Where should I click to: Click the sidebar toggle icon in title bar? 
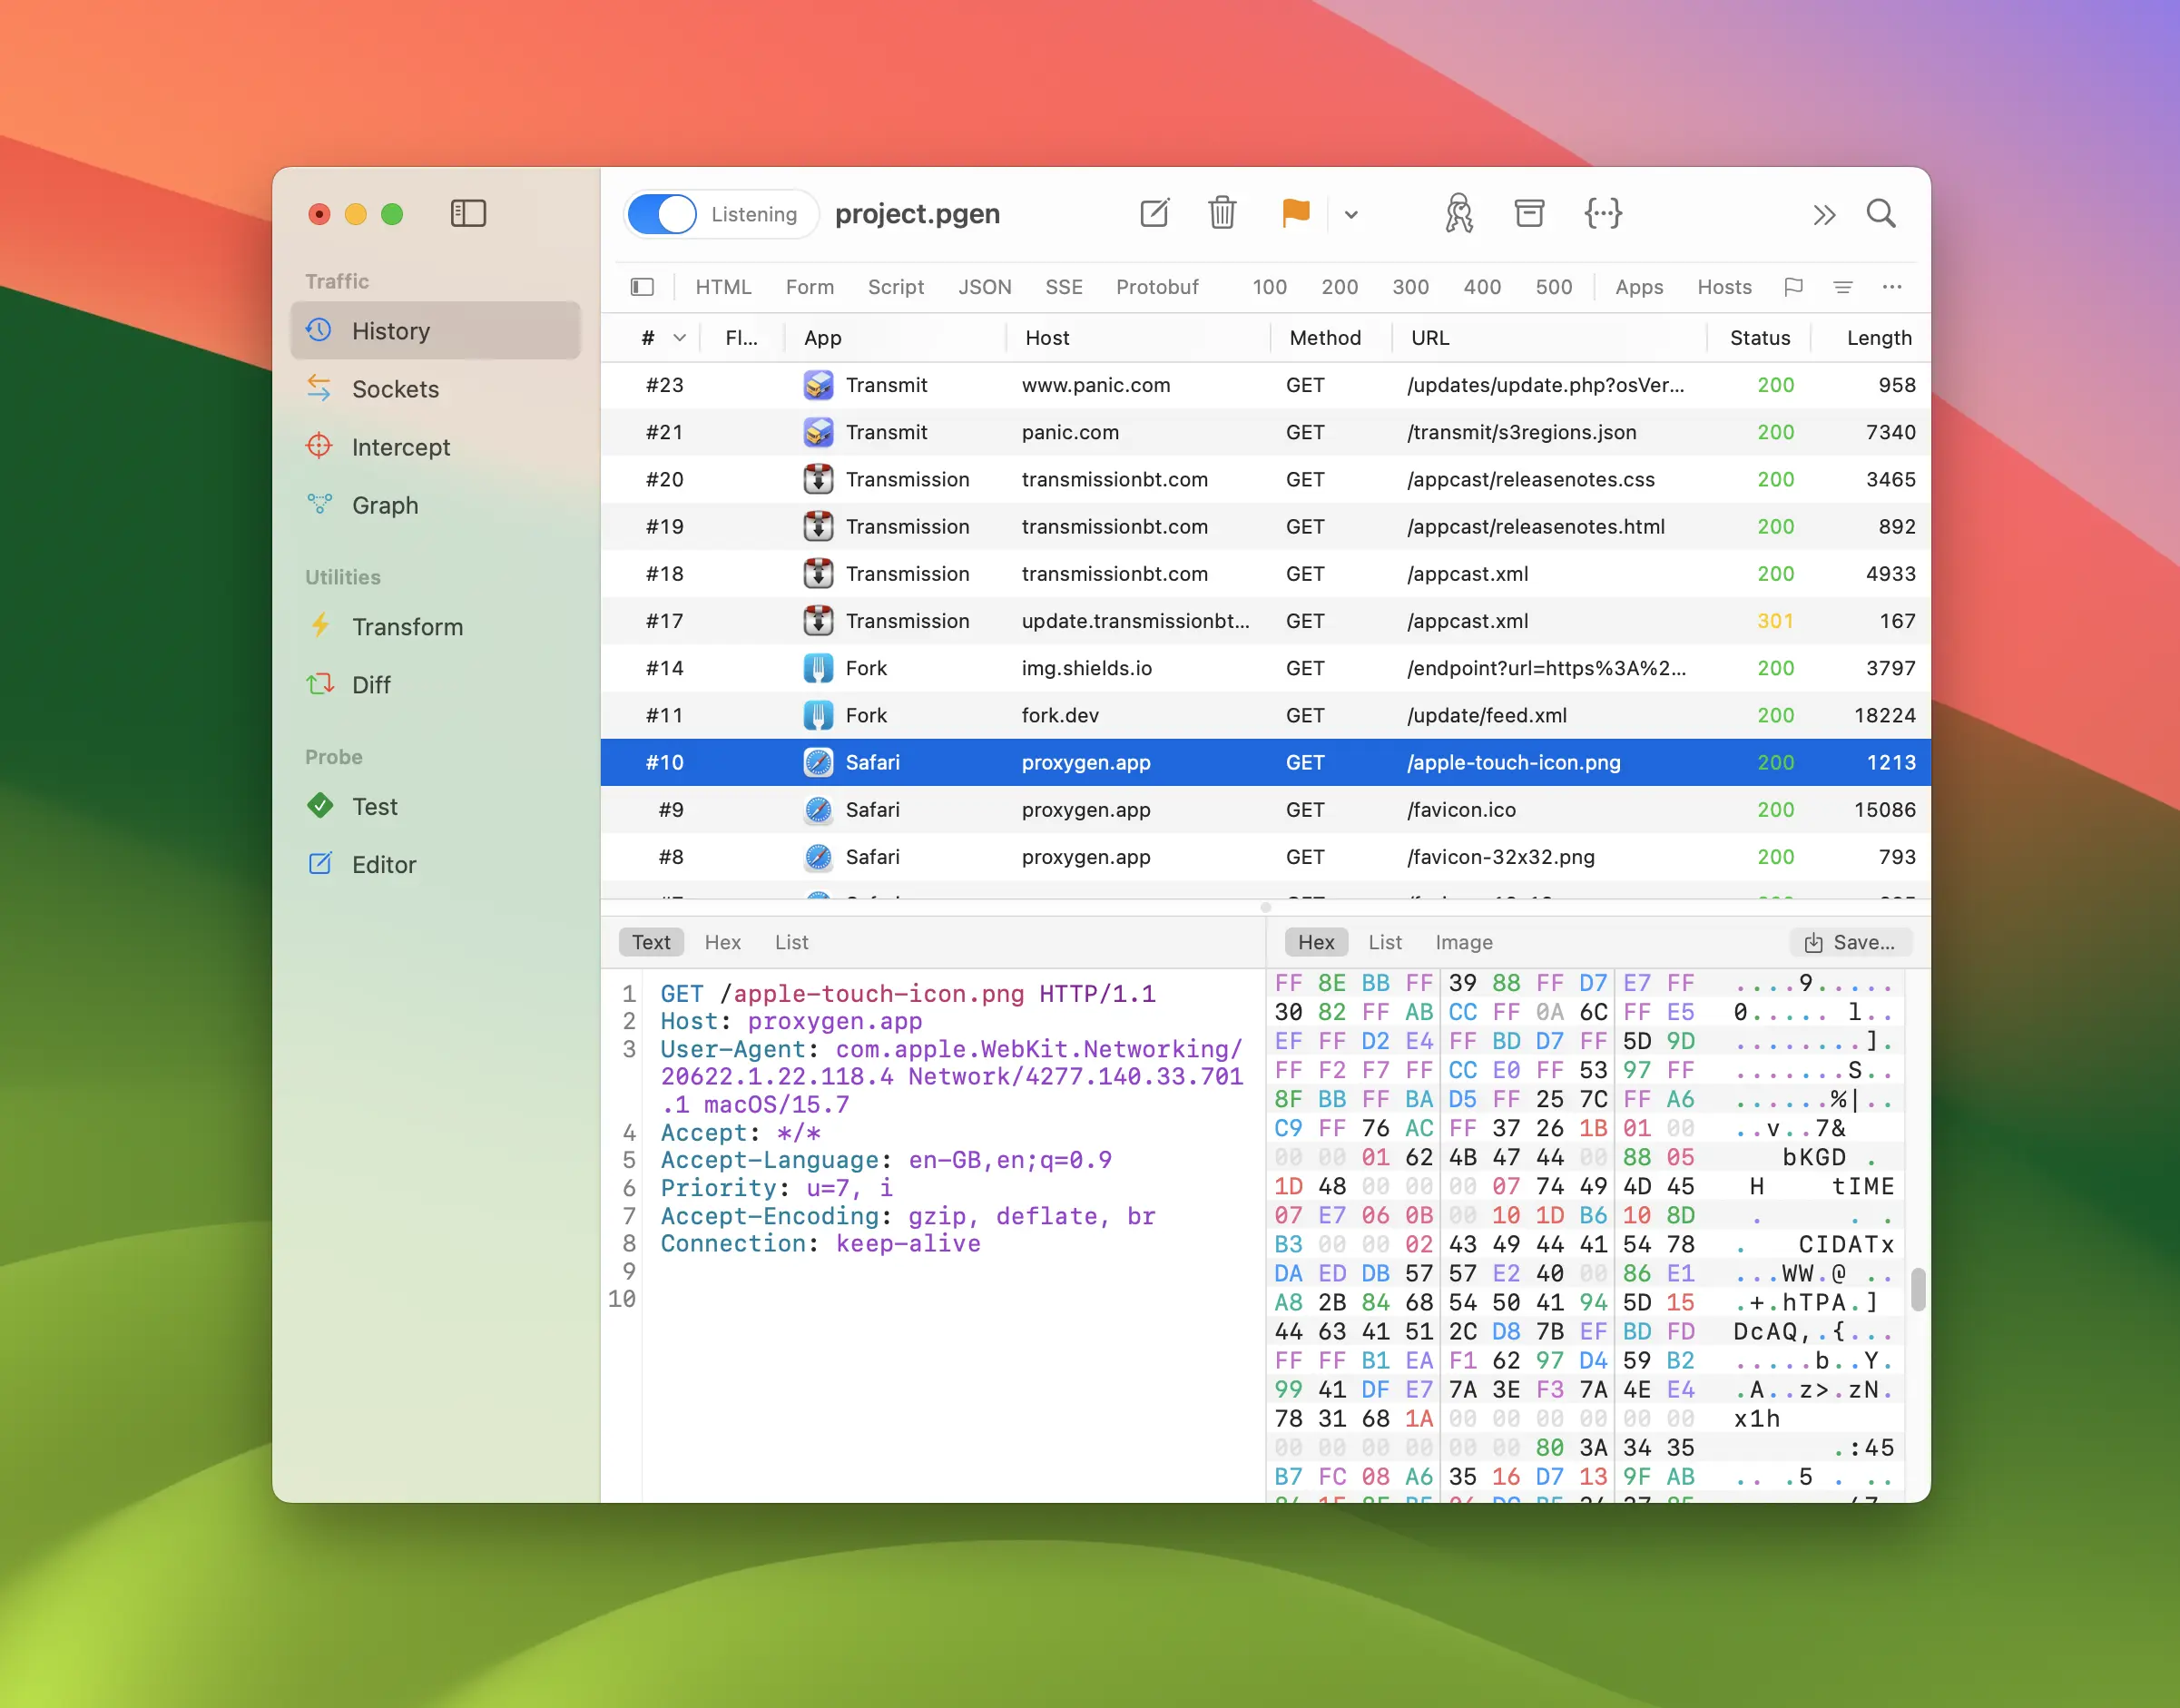[468, 213]
